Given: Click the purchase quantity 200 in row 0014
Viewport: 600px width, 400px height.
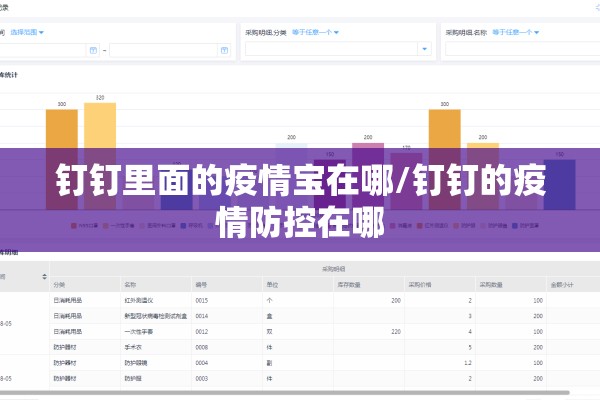Looking at the screenshot, I should (538, 316).
